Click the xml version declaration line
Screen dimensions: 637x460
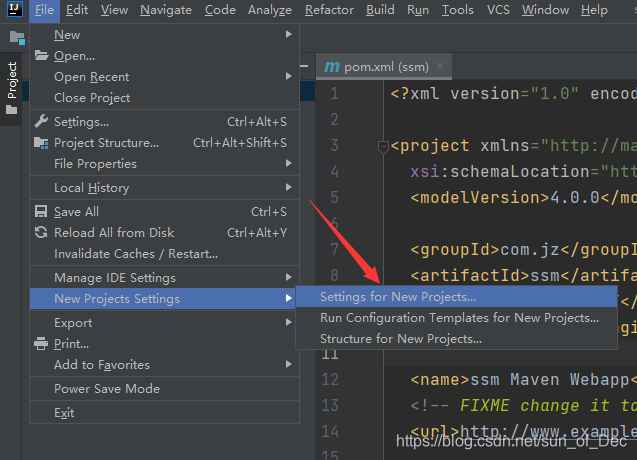tap(514, 94)
